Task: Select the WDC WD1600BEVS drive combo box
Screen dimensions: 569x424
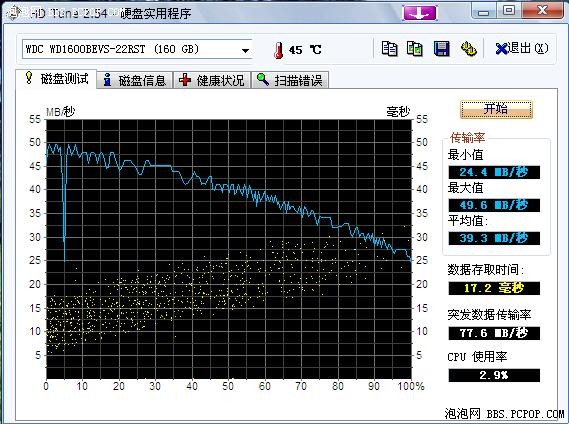Action: 137,49
